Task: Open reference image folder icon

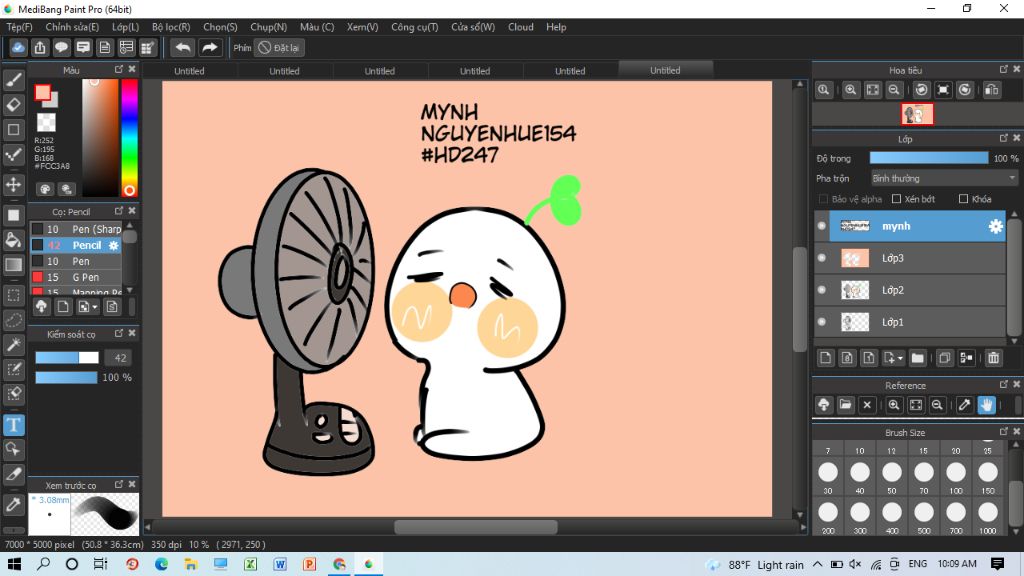Action: coord(845,405)
